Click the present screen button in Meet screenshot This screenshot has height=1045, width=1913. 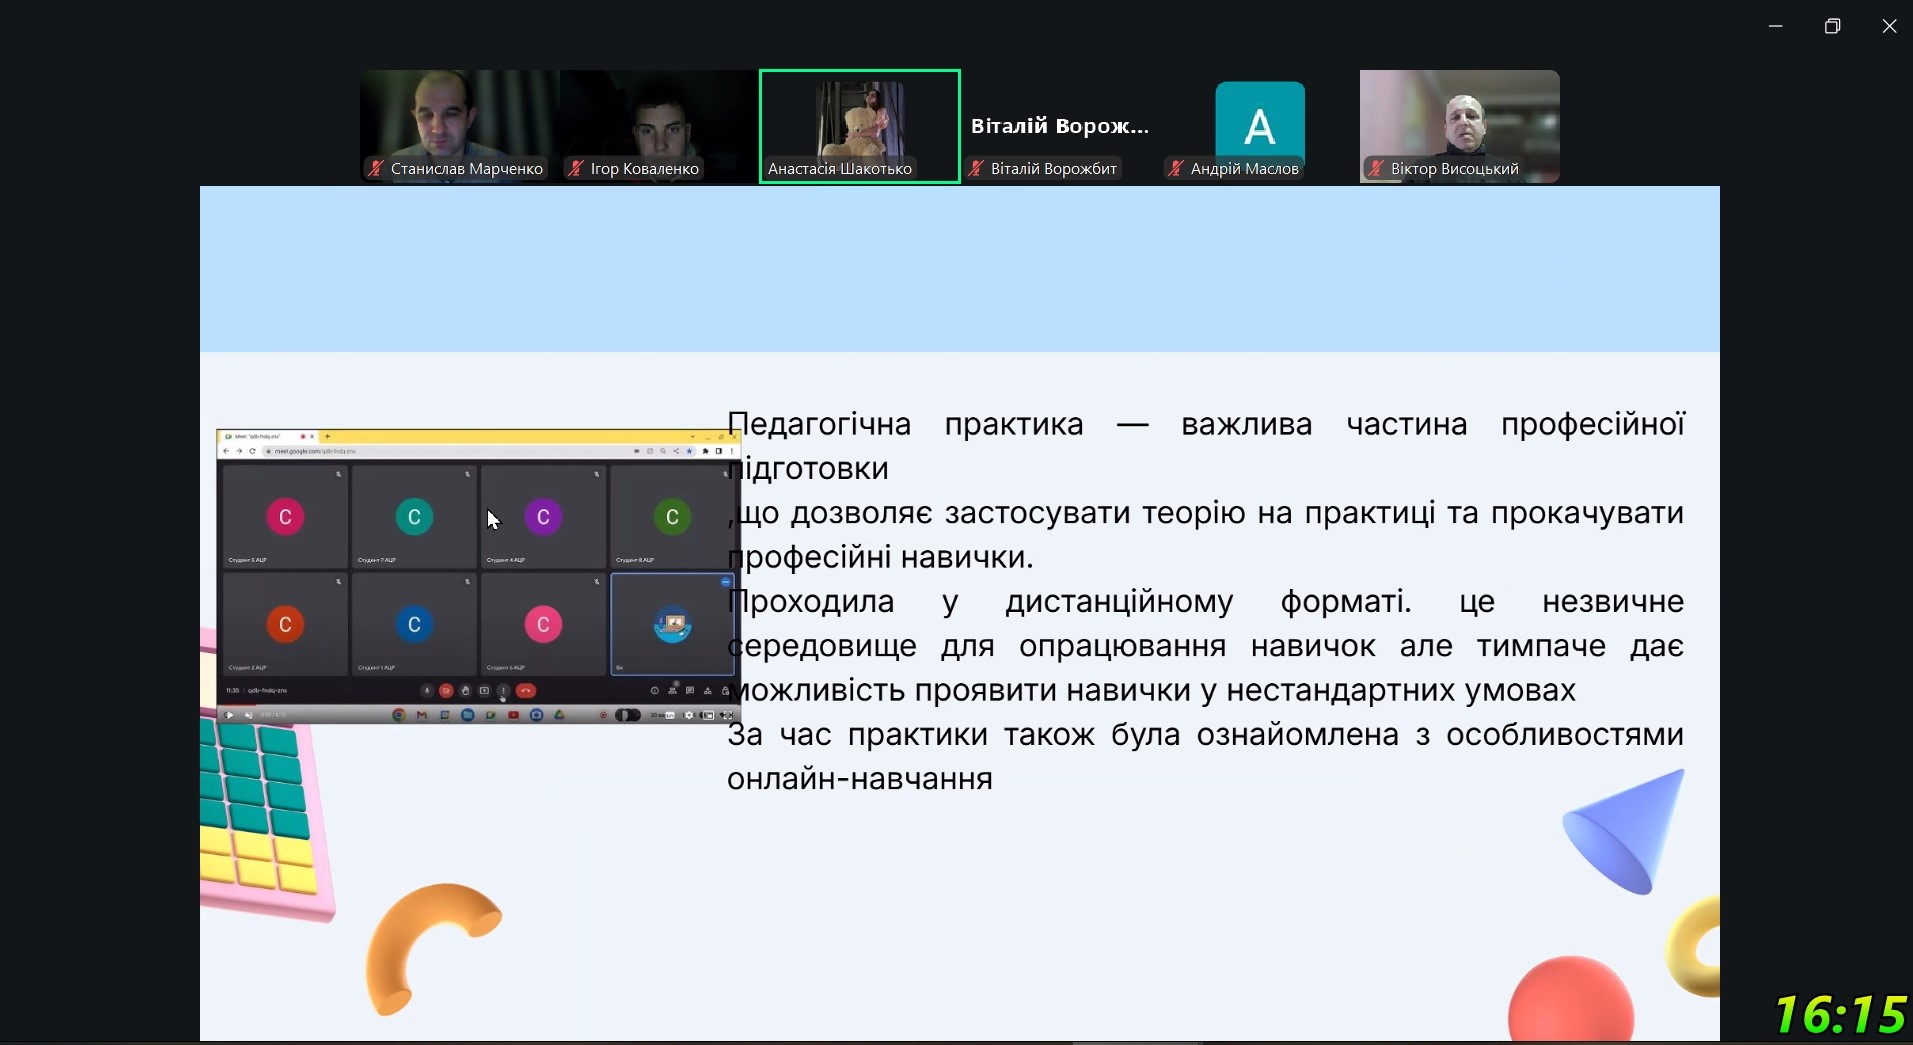[484, 690]
